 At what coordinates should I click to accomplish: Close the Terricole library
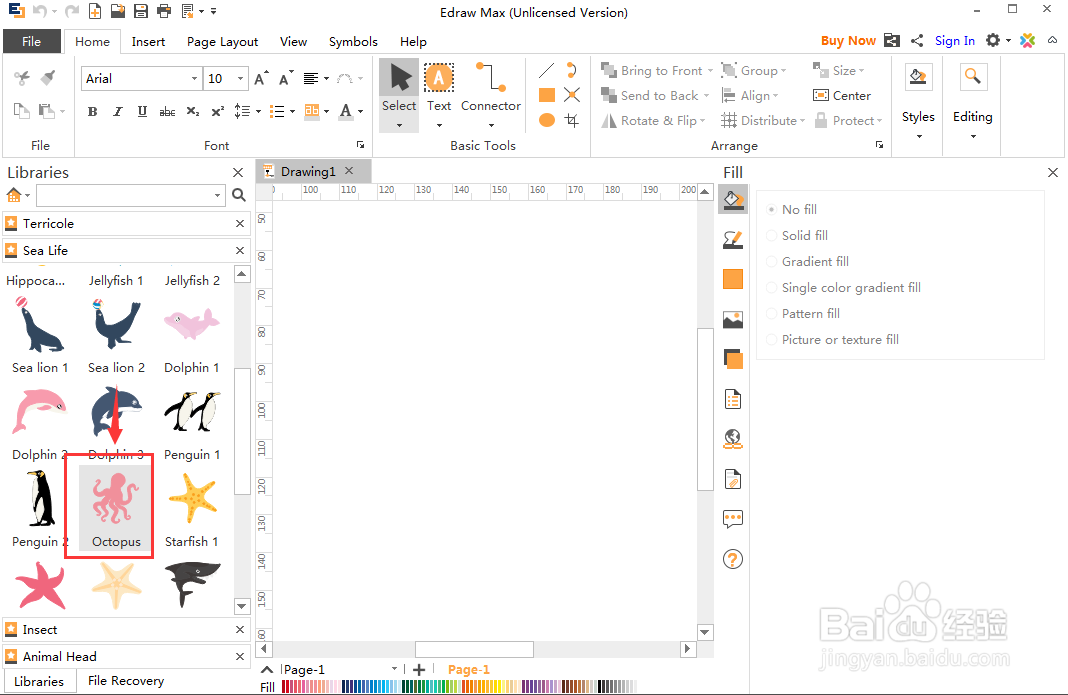tap(240, 223)
